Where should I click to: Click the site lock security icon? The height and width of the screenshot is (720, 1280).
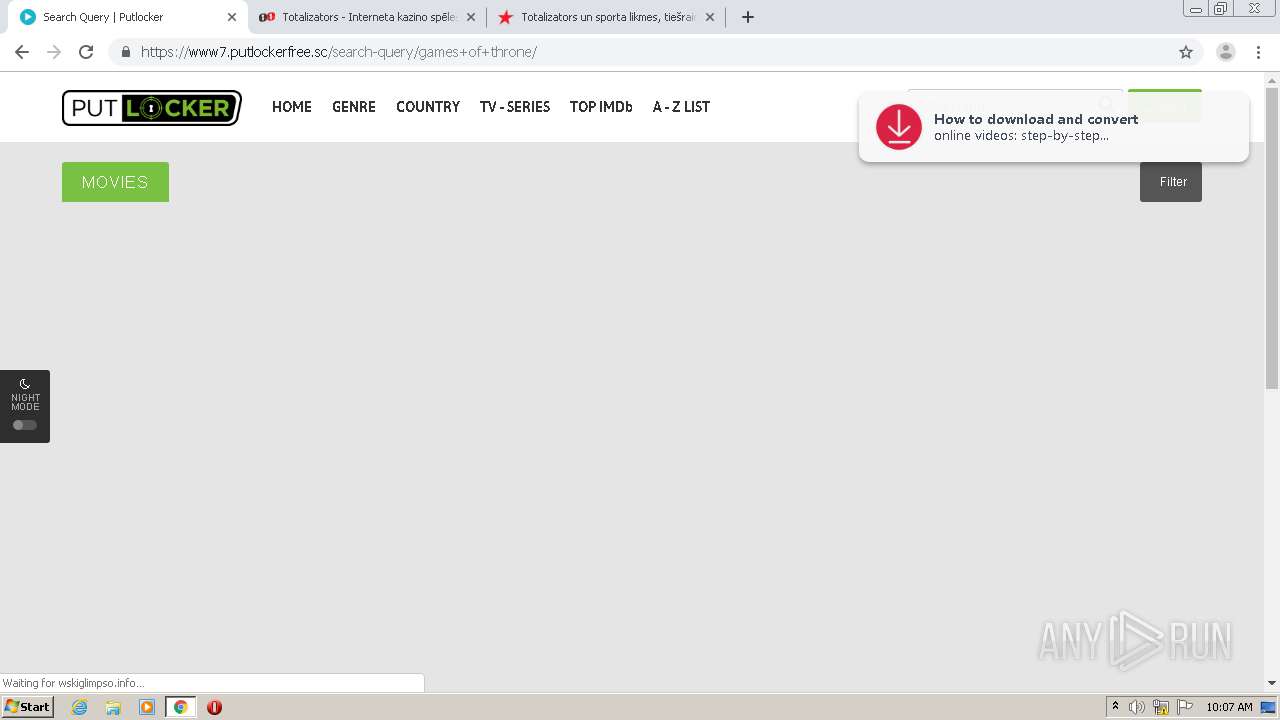pyautogui.click(x=125, y=52)
